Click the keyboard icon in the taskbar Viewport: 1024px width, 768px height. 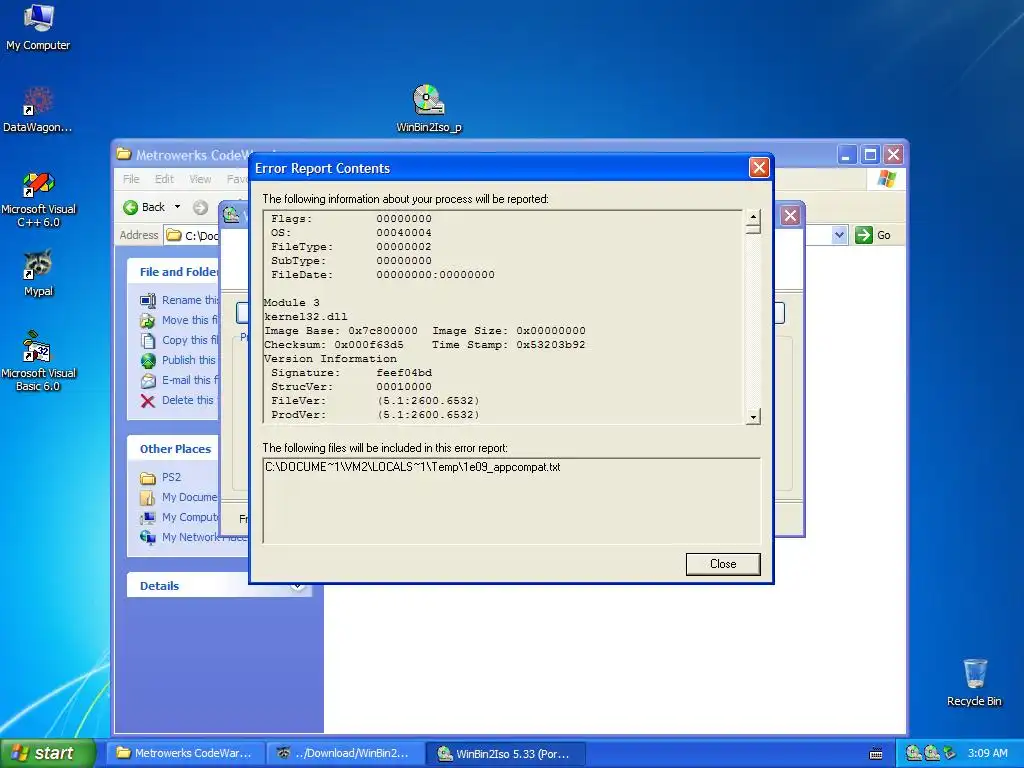tap(876, 754)
